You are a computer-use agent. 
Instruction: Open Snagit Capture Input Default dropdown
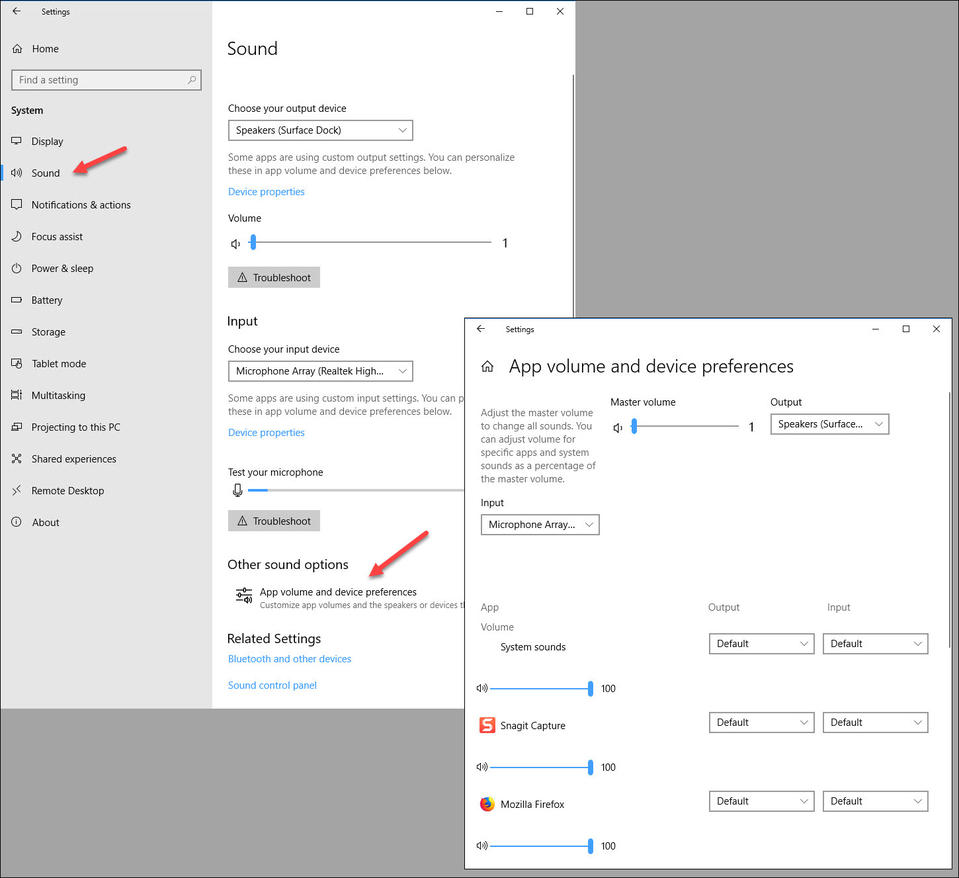(875, 722)
